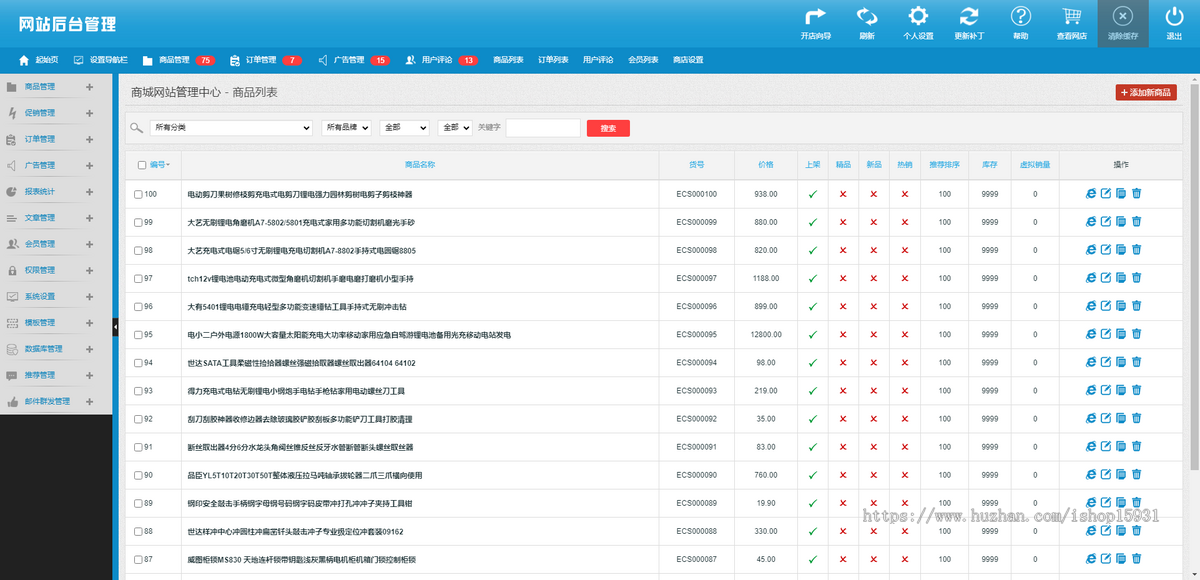Click the edit icon in row 87
1200x580 pixels.
click(x=1106, y=559)
